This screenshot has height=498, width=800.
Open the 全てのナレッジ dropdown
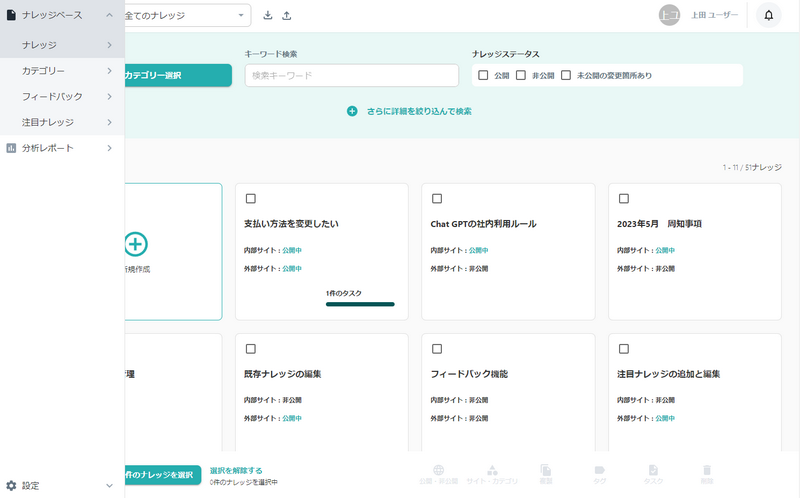point(187,15)
